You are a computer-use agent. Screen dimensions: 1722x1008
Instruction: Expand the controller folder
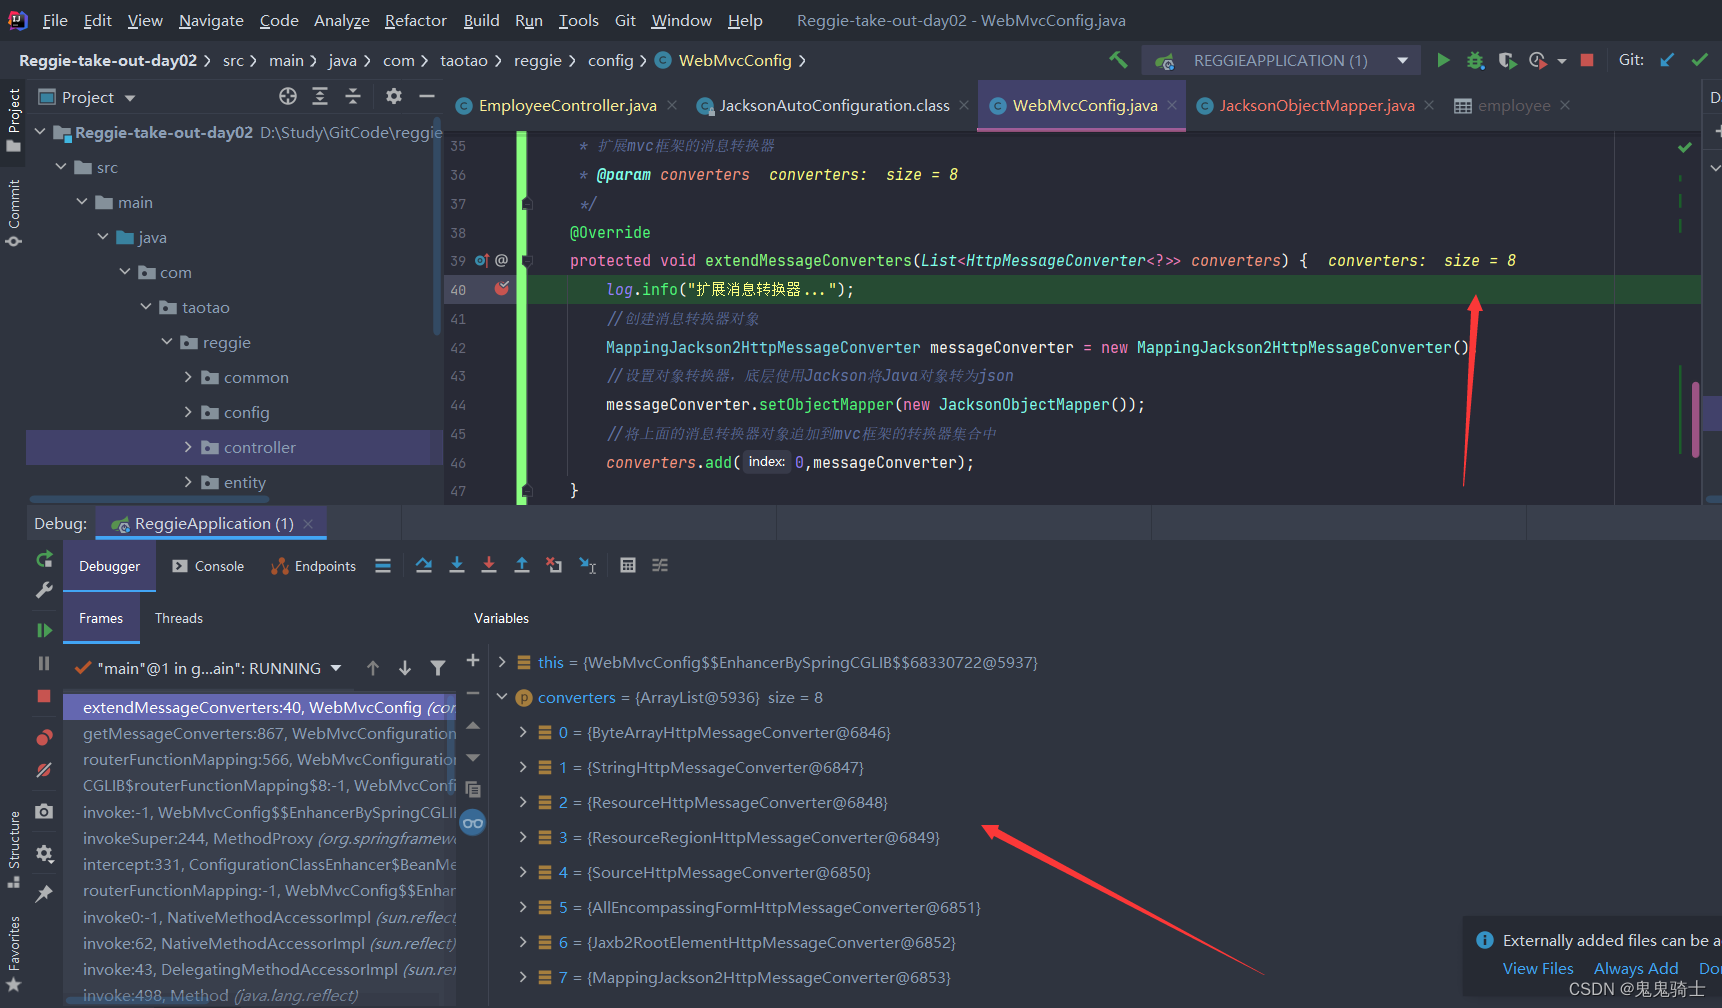tap(188, 447)
